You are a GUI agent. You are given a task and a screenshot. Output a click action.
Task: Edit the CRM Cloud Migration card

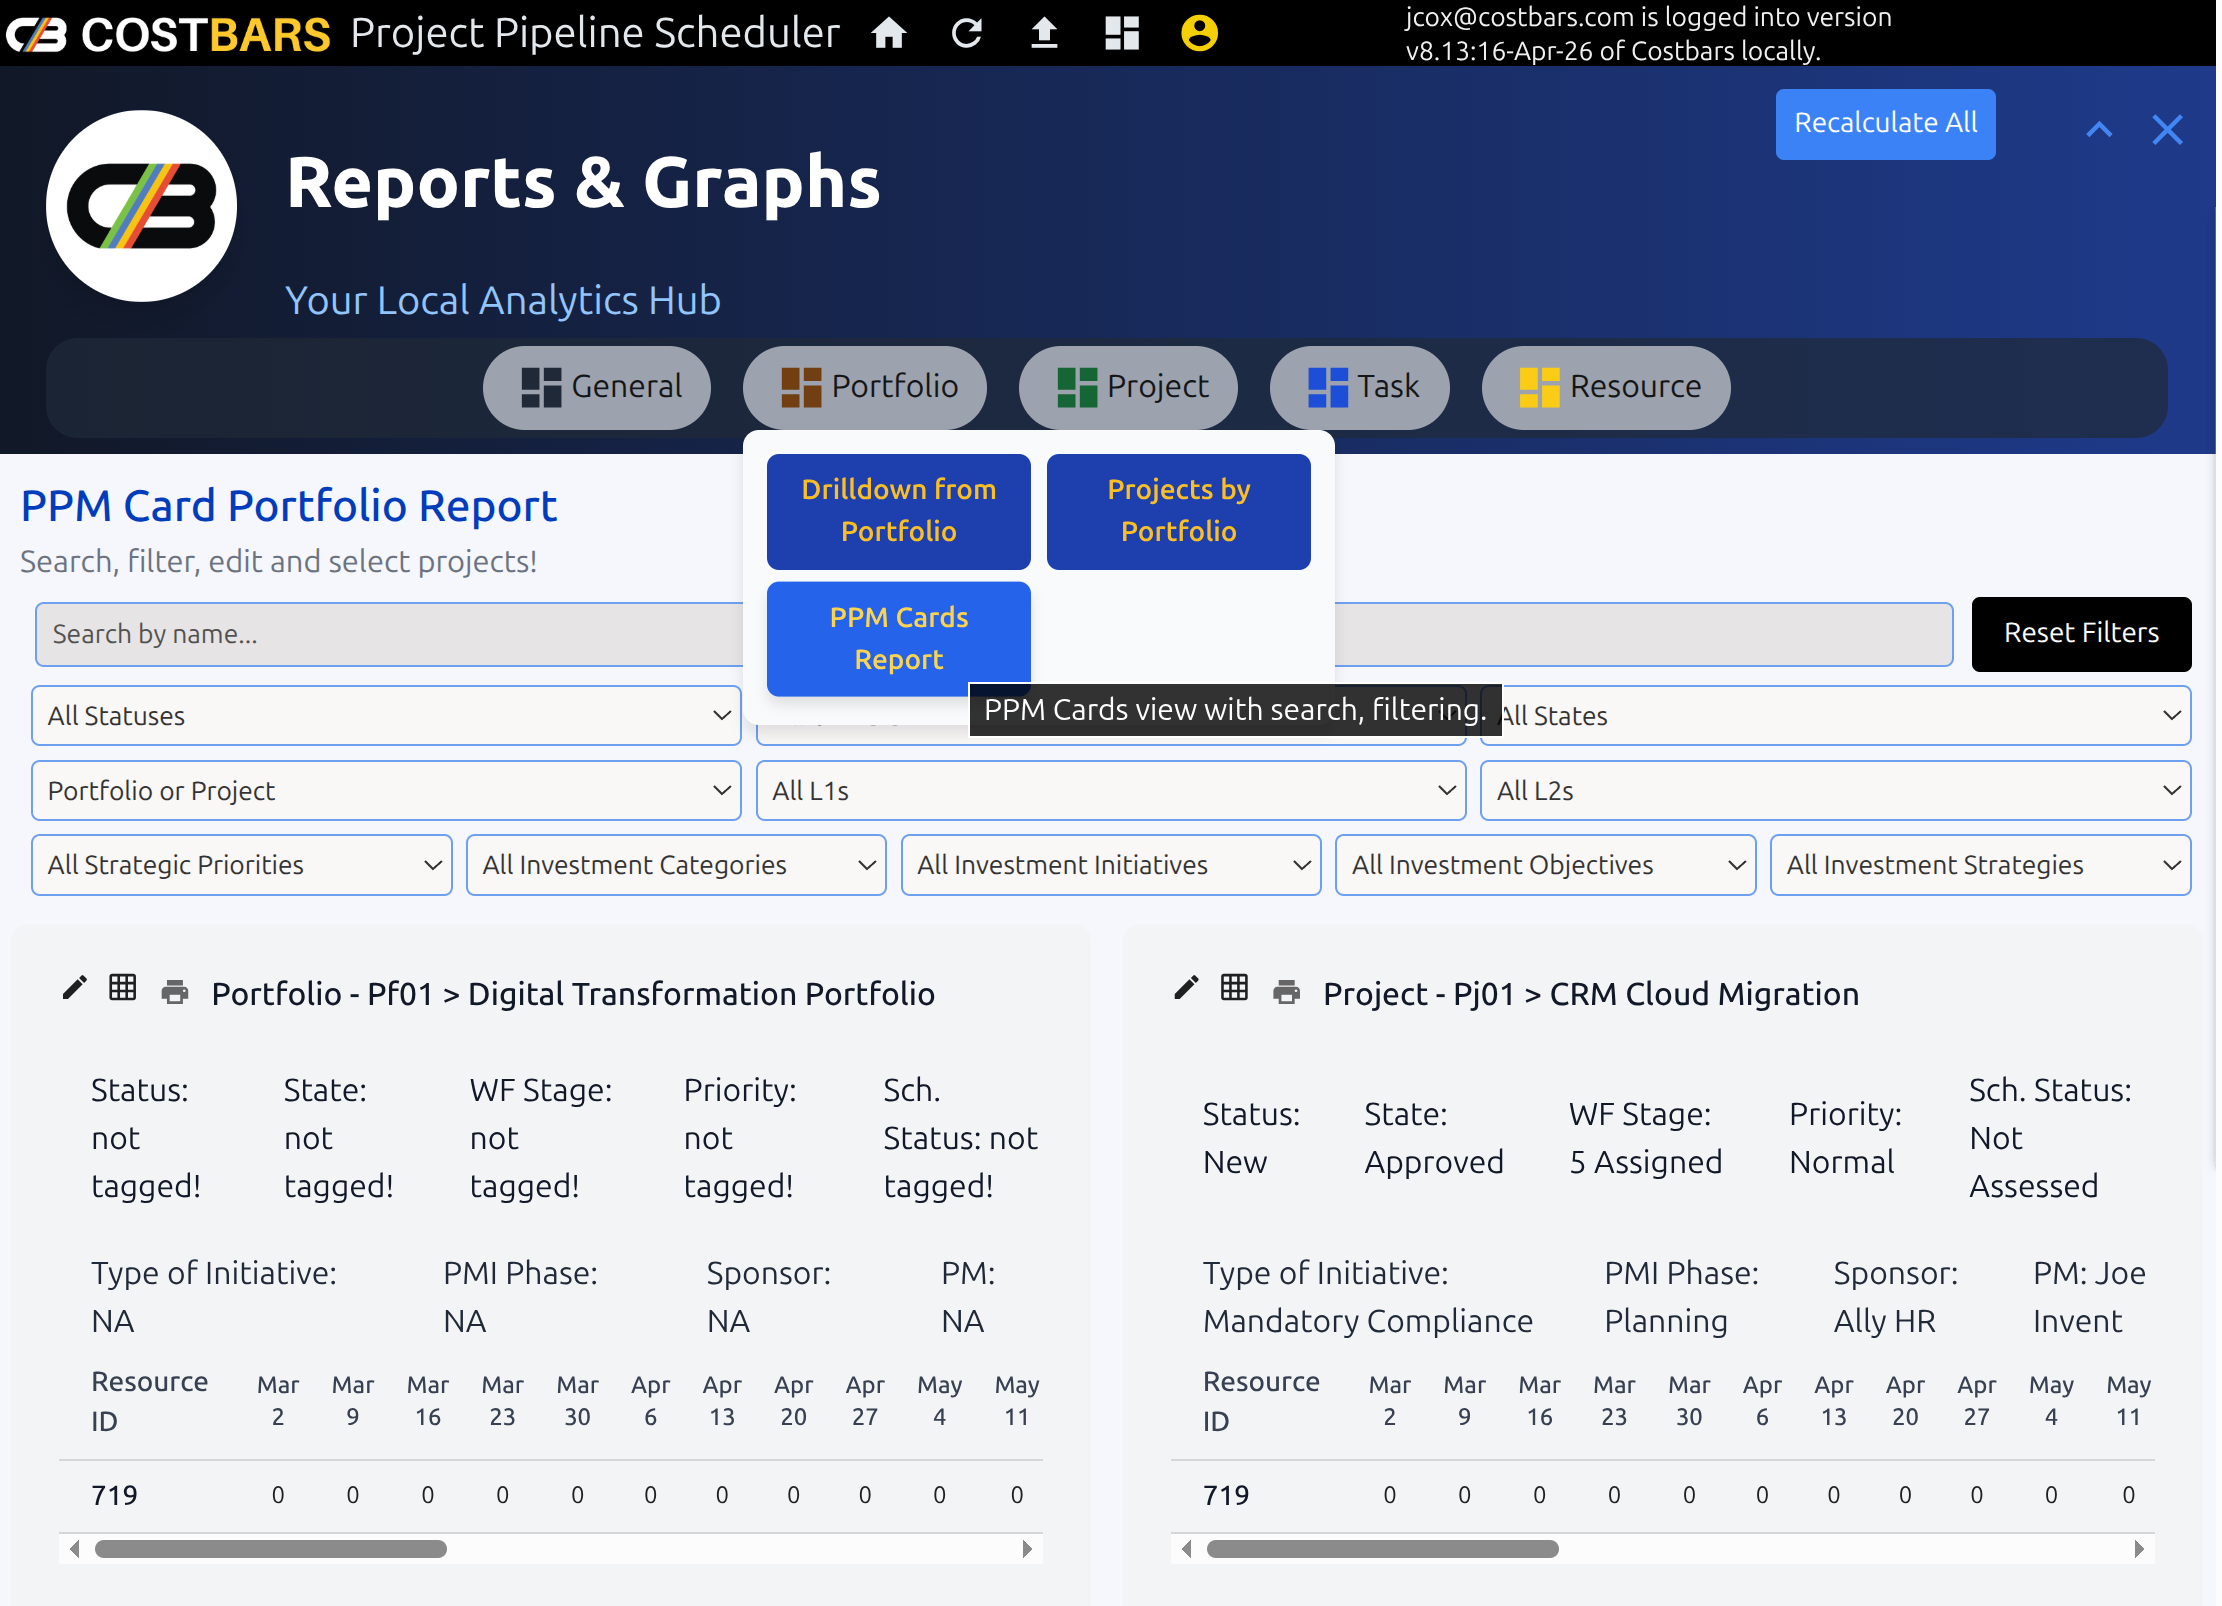click(x=1186, y=988)
